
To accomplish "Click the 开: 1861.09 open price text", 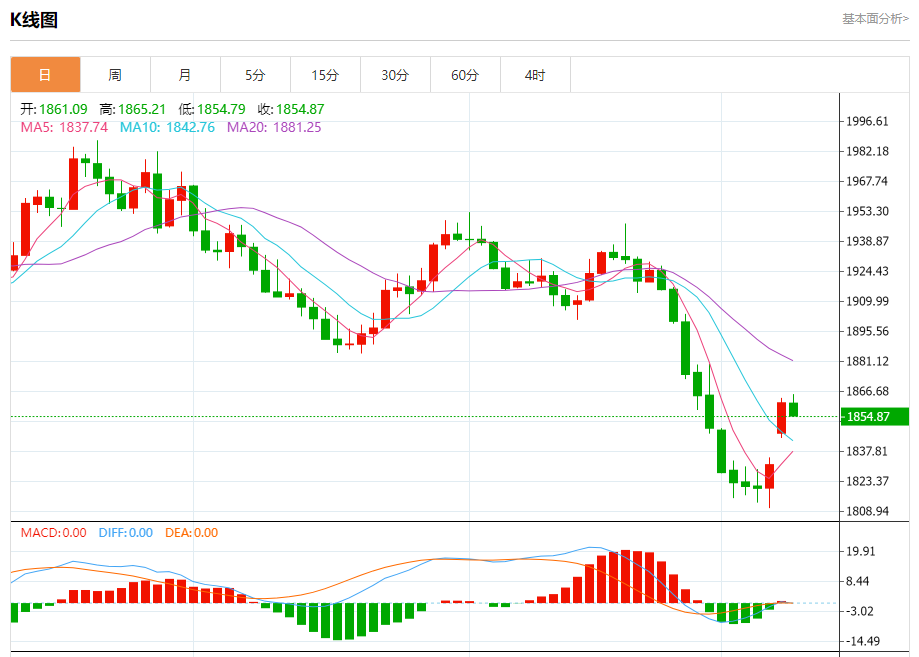I will pos(54,109).
